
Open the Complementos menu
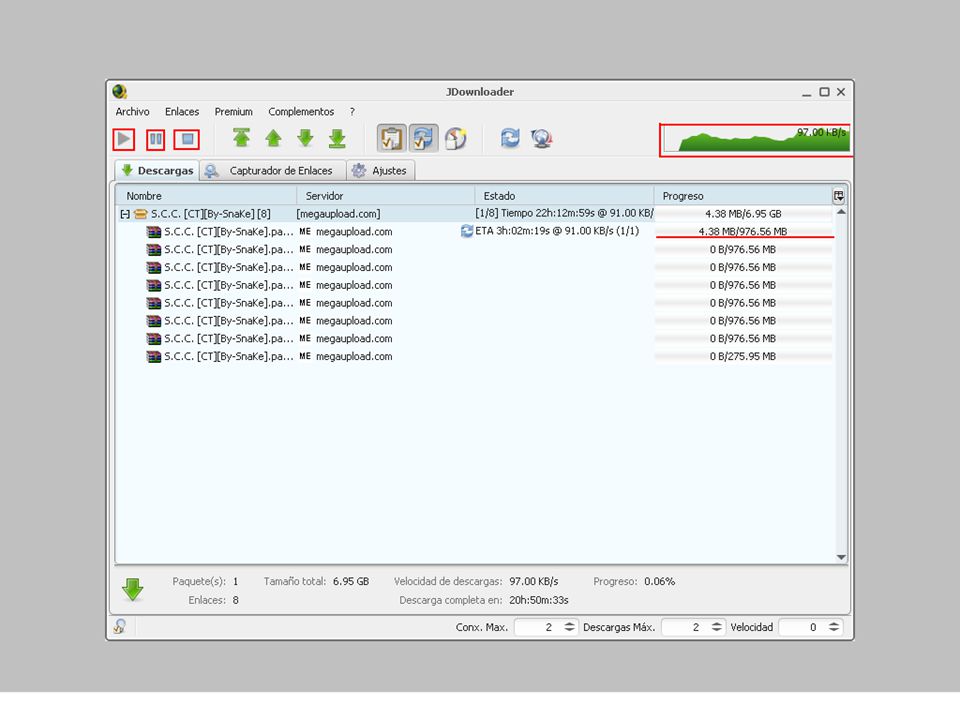pos(301,111)
